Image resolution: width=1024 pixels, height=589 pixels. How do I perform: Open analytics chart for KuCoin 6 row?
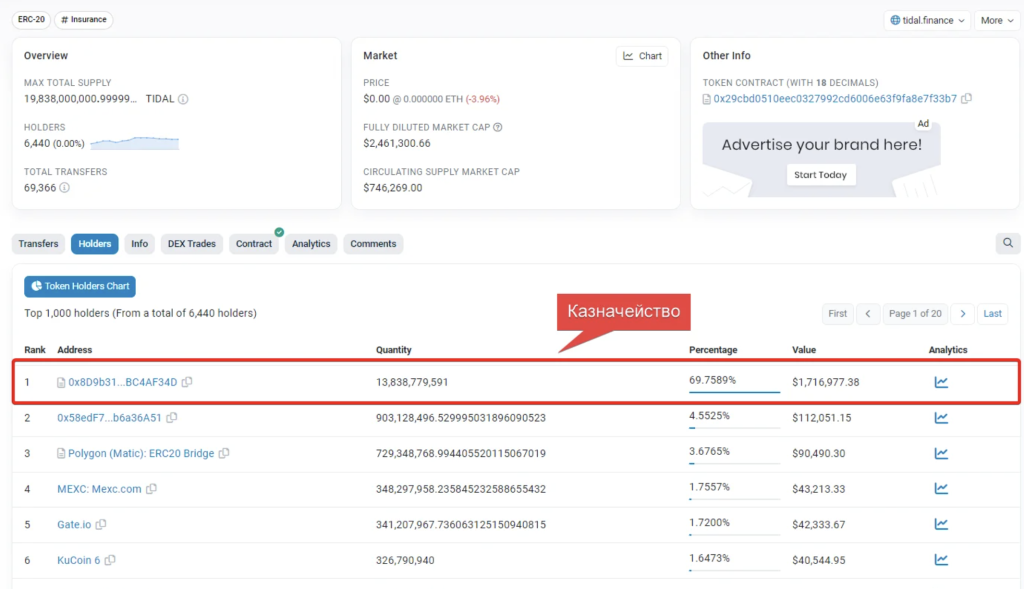pos(941,560)
